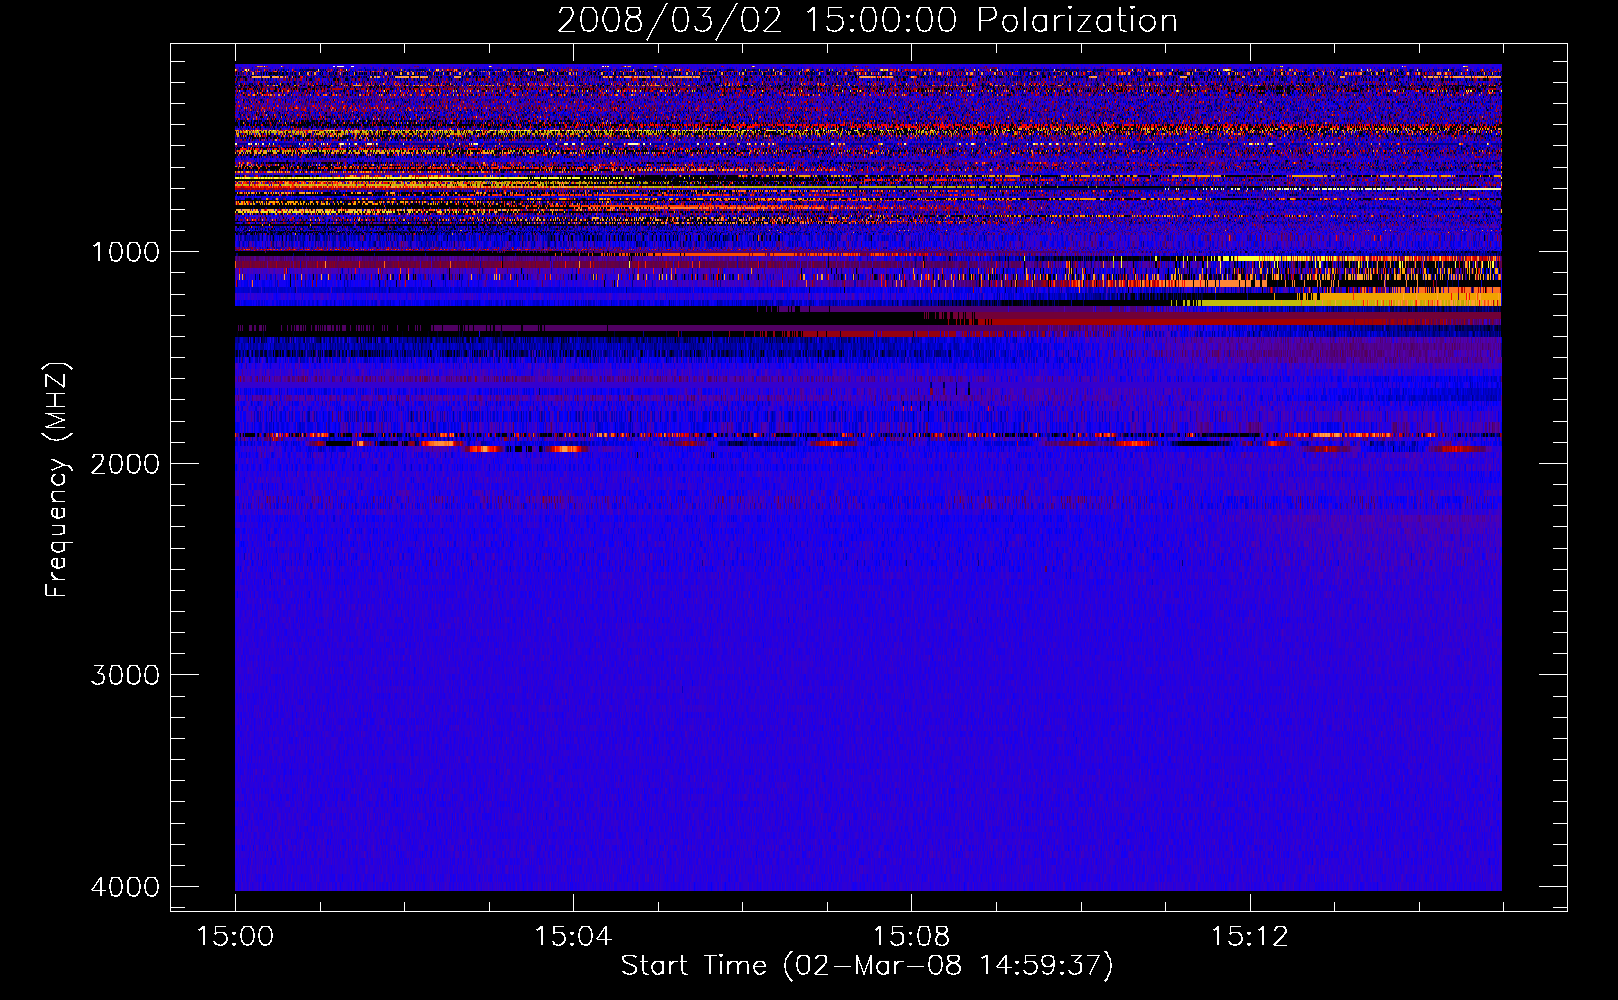
Task: Click the plot title '2008/03/02 15:00:00 Polarization'
Action: click(x=867, y=21)
